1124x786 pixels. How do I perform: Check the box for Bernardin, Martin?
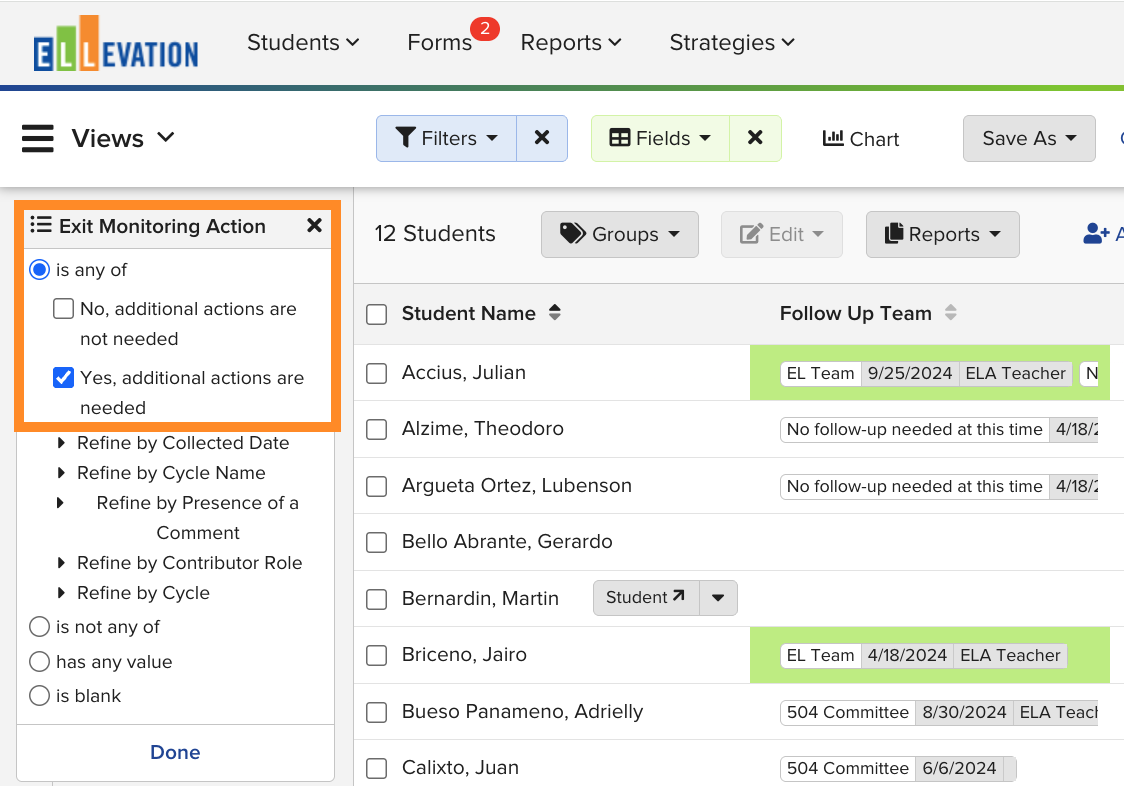point(376,599)
